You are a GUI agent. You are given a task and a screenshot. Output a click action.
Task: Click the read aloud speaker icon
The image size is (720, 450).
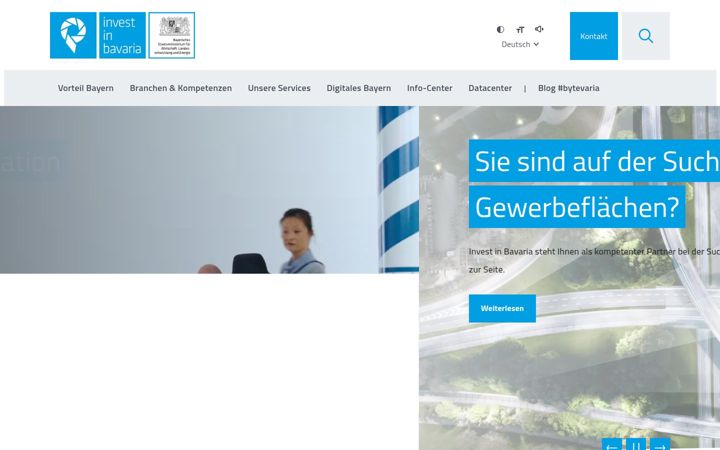click(539, 29)
